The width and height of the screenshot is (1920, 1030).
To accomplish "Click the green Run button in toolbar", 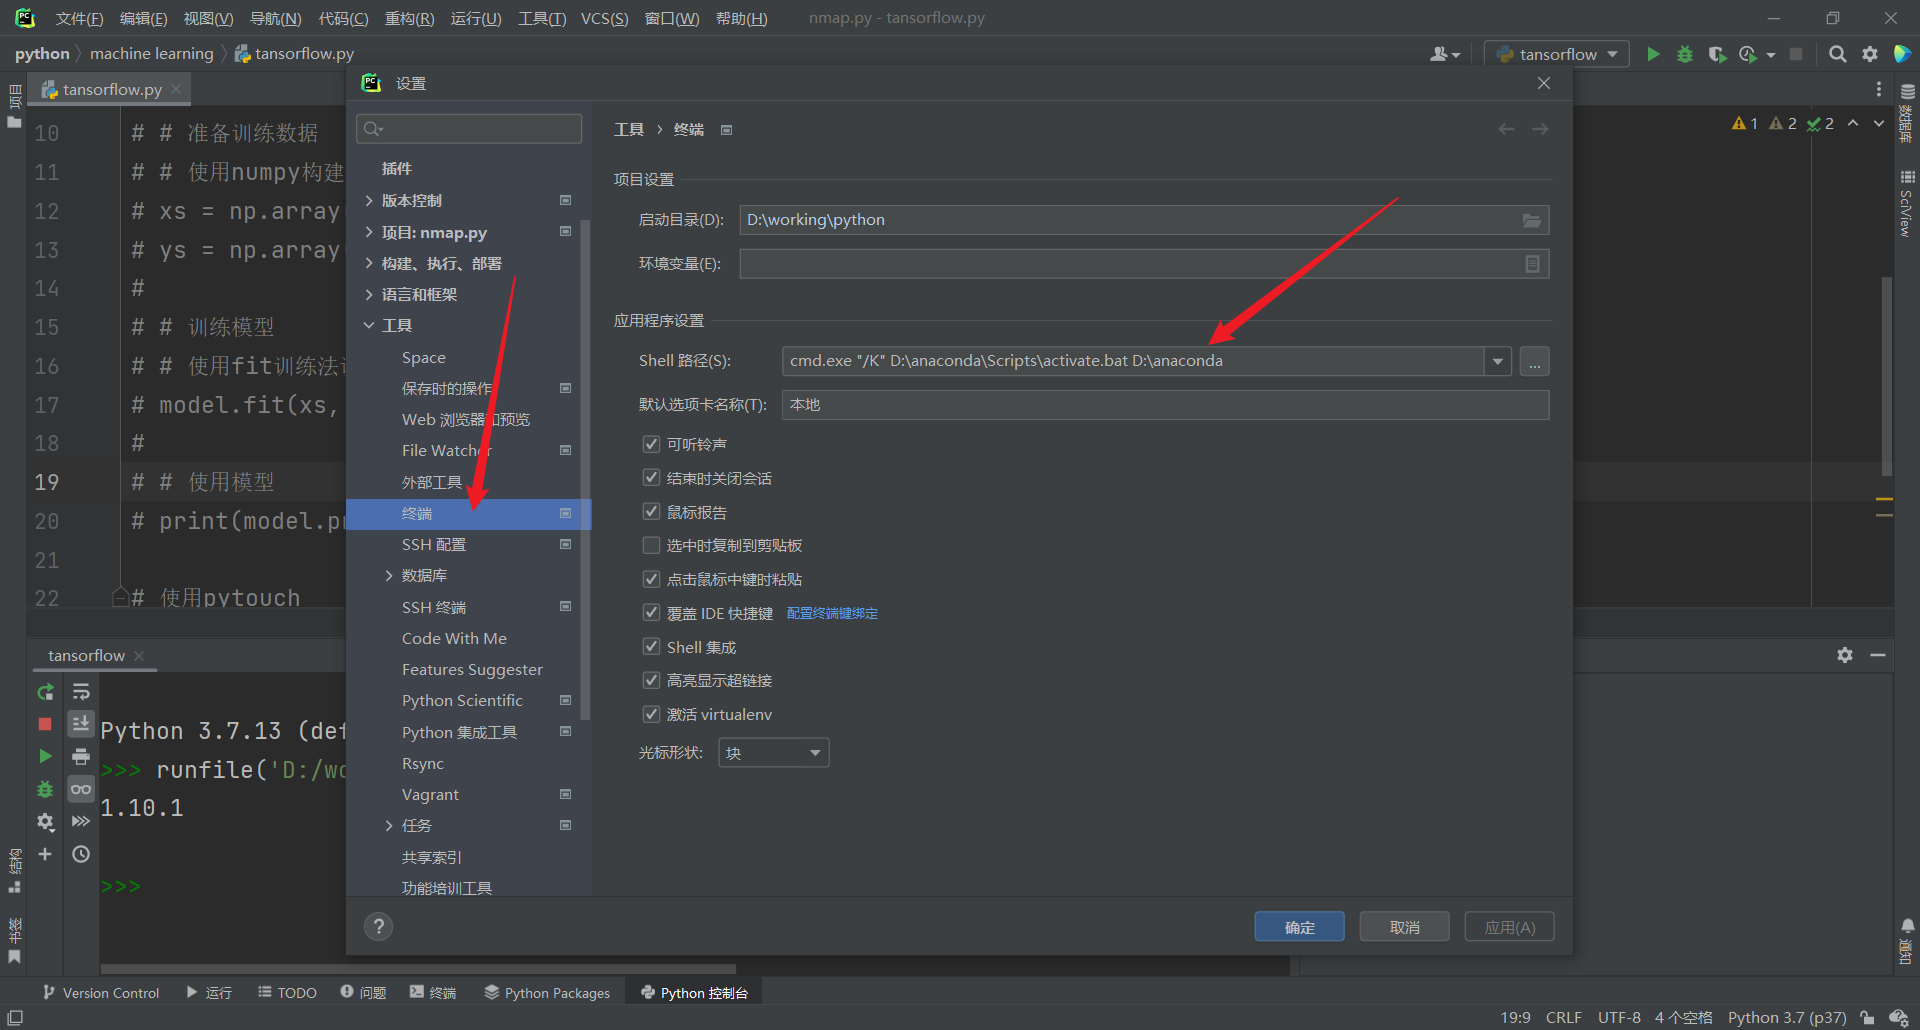I will point(1653,54).
